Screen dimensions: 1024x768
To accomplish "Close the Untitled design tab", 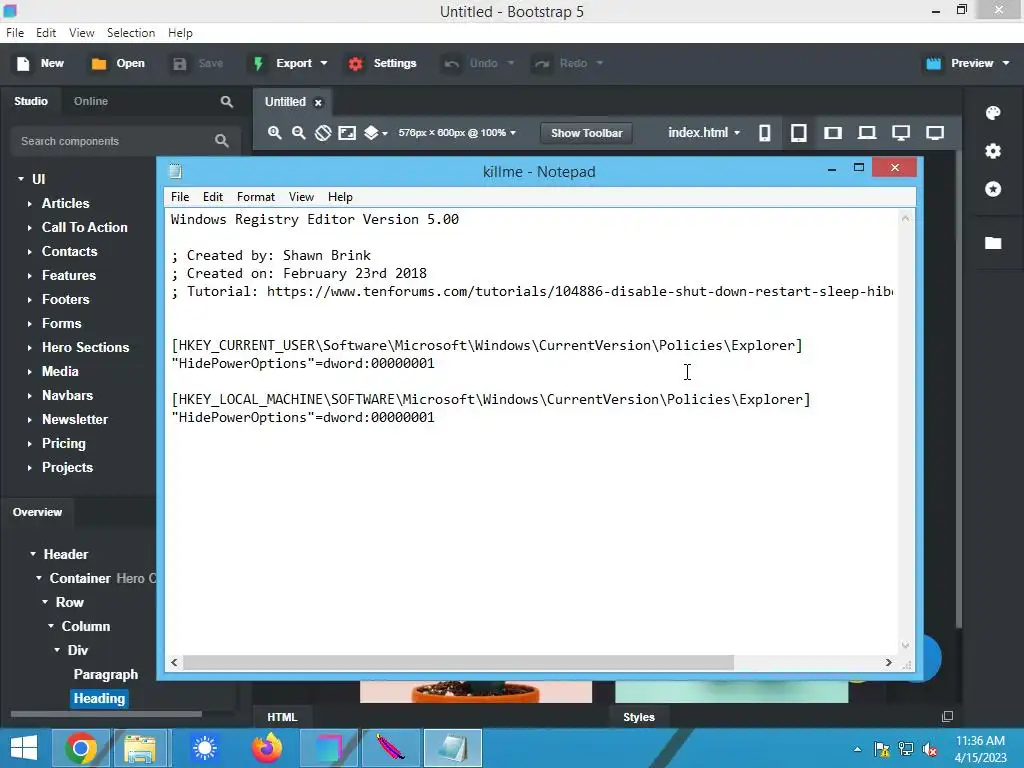I will (x=318, y=103).
